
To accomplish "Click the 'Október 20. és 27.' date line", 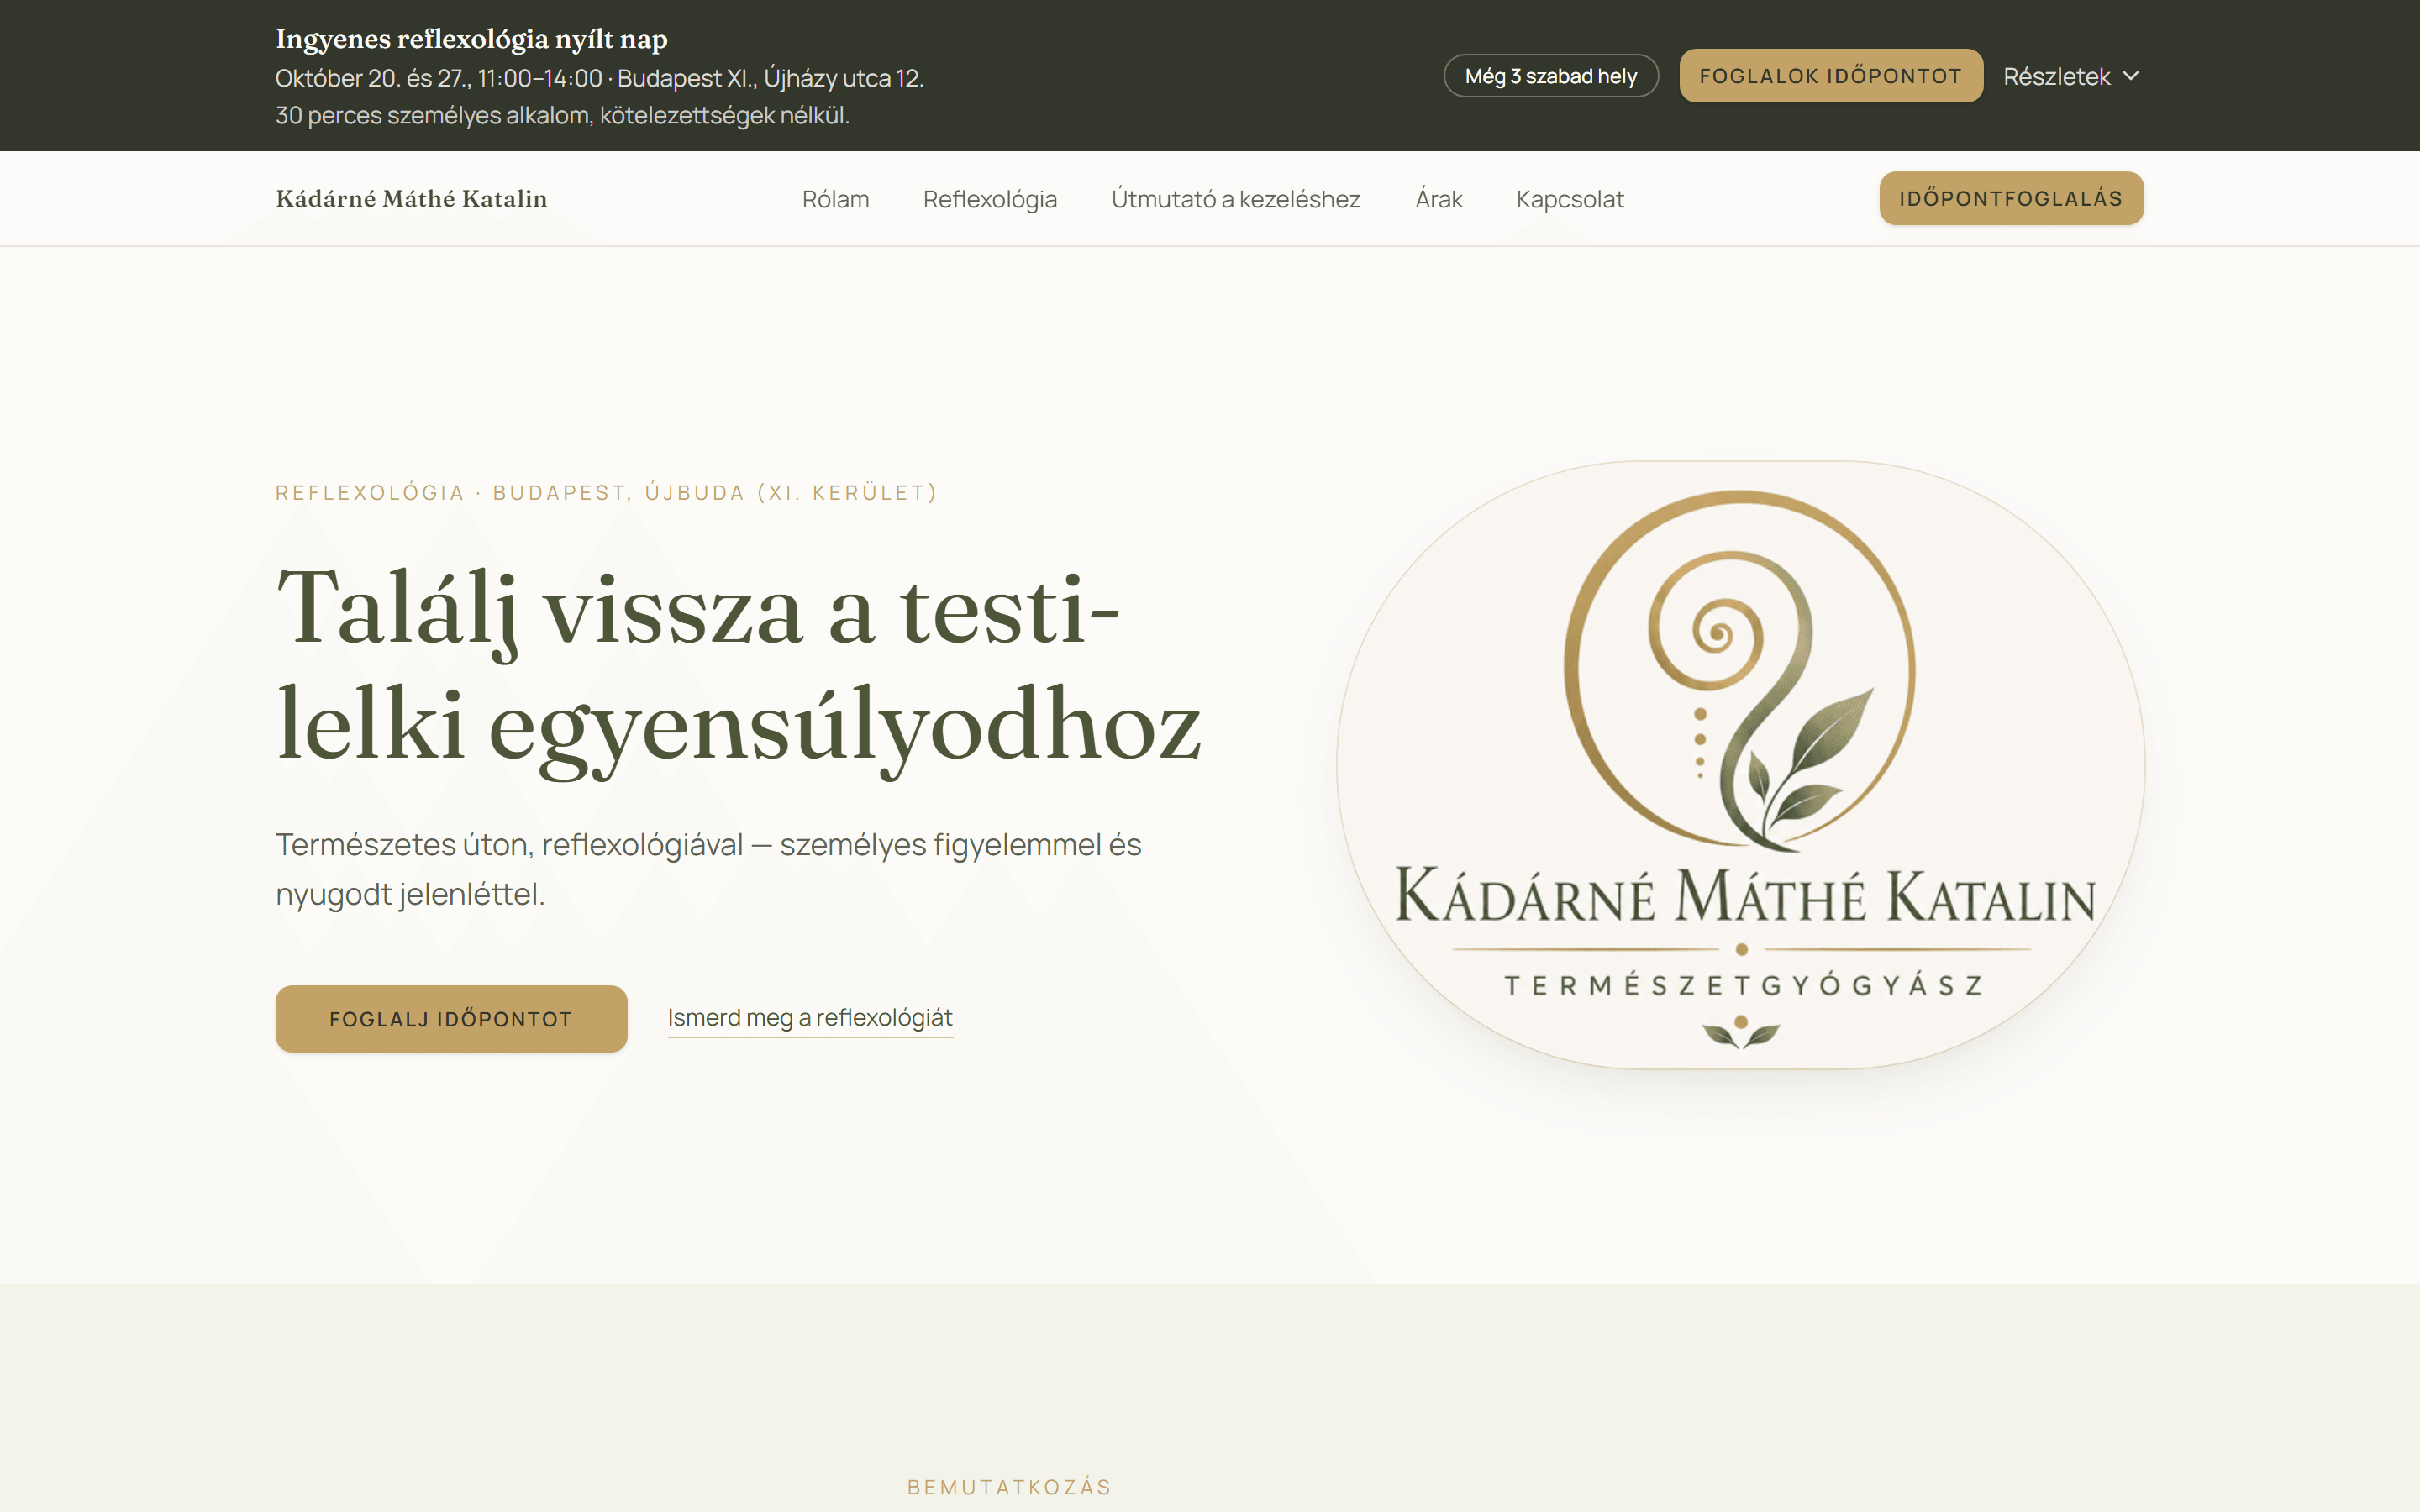I will pos(600,78).
